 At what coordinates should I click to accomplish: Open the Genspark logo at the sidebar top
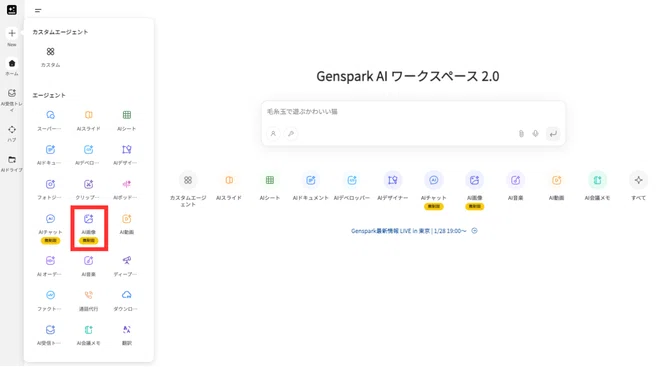click(12, 10)
